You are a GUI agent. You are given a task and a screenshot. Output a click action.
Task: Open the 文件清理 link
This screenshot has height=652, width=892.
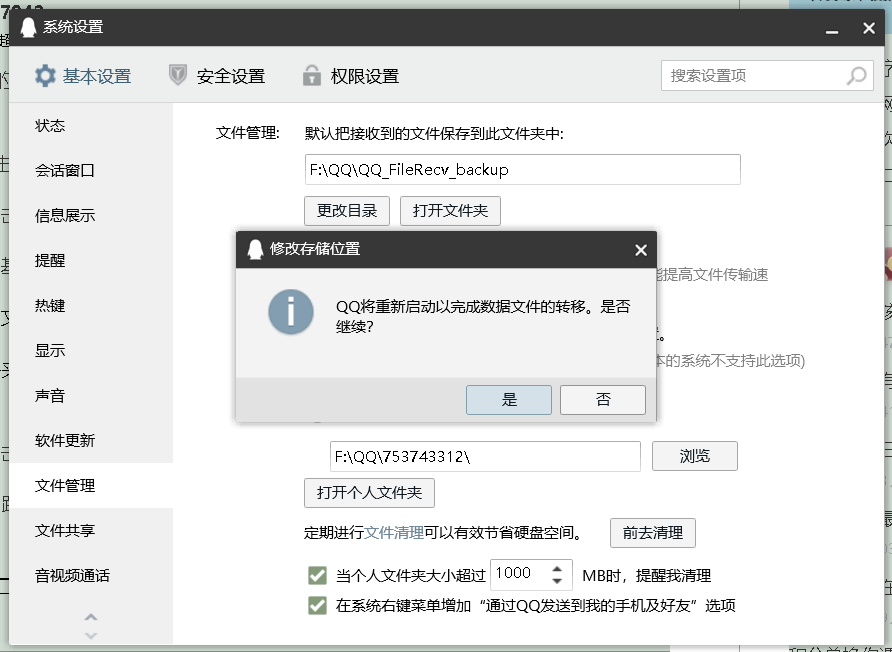click(x=394, y=533)
